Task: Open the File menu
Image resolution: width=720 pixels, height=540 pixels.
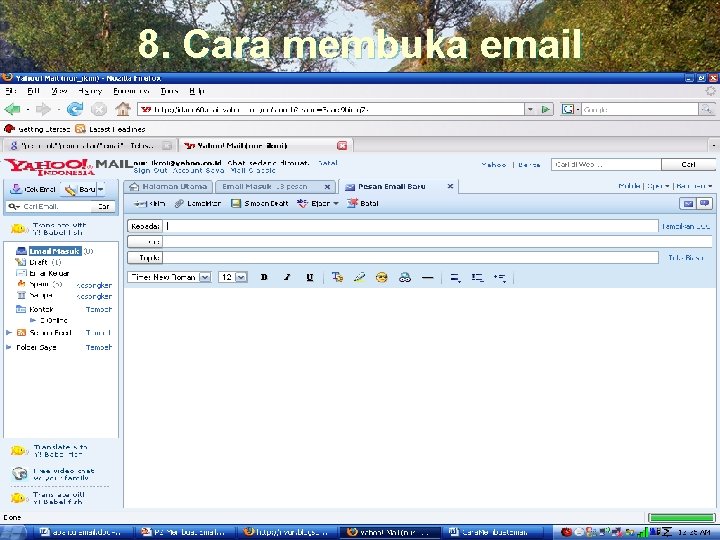Action: 11,91
